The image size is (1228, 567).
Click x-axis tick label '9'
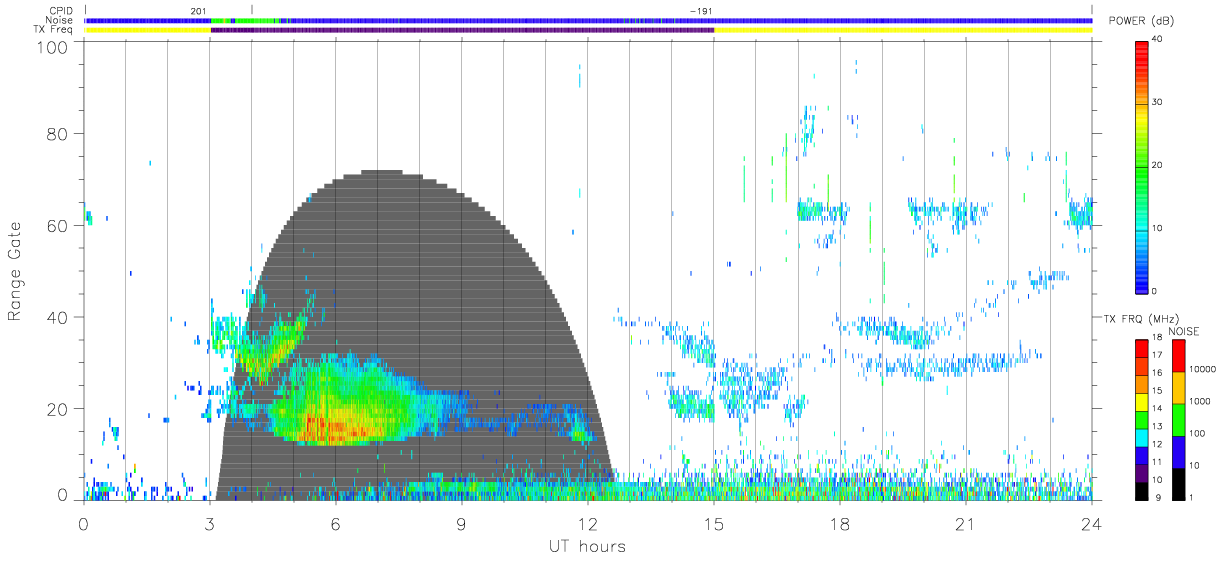461,523
